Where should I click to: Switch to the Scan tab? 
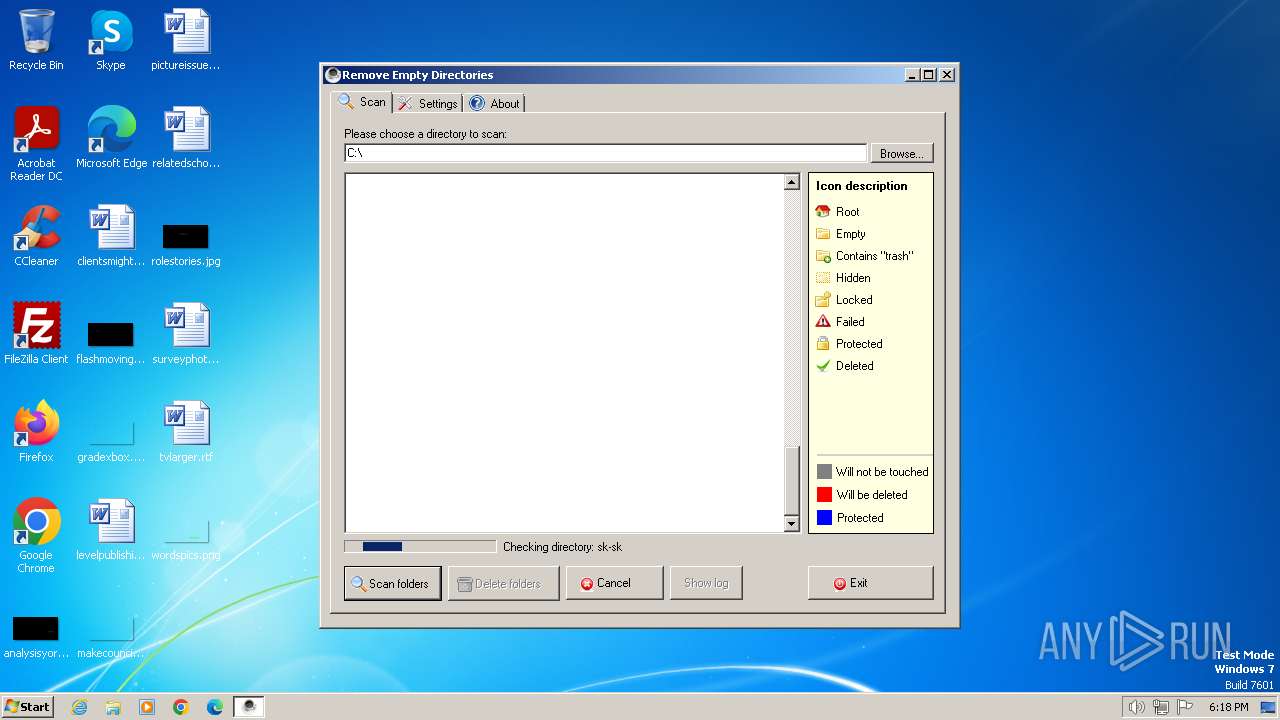point(362,102)
